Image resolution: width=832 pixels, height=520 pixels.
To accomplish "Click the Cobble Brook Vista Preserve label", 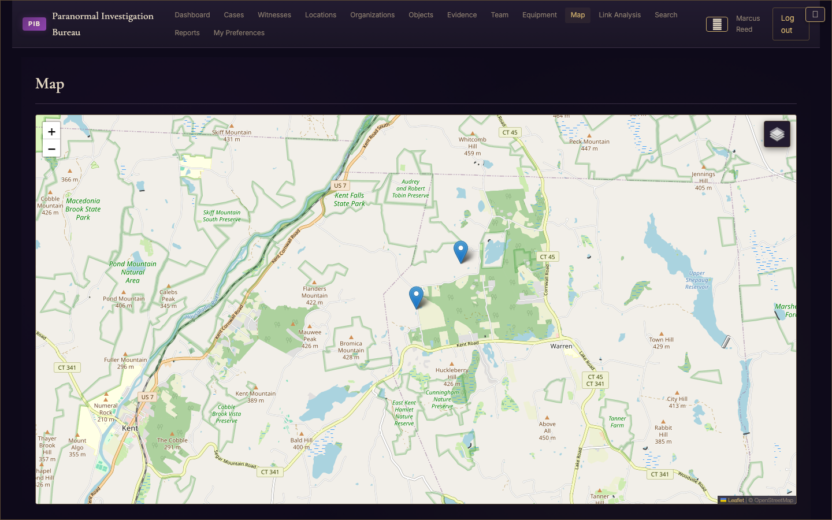I will point(227,414).
